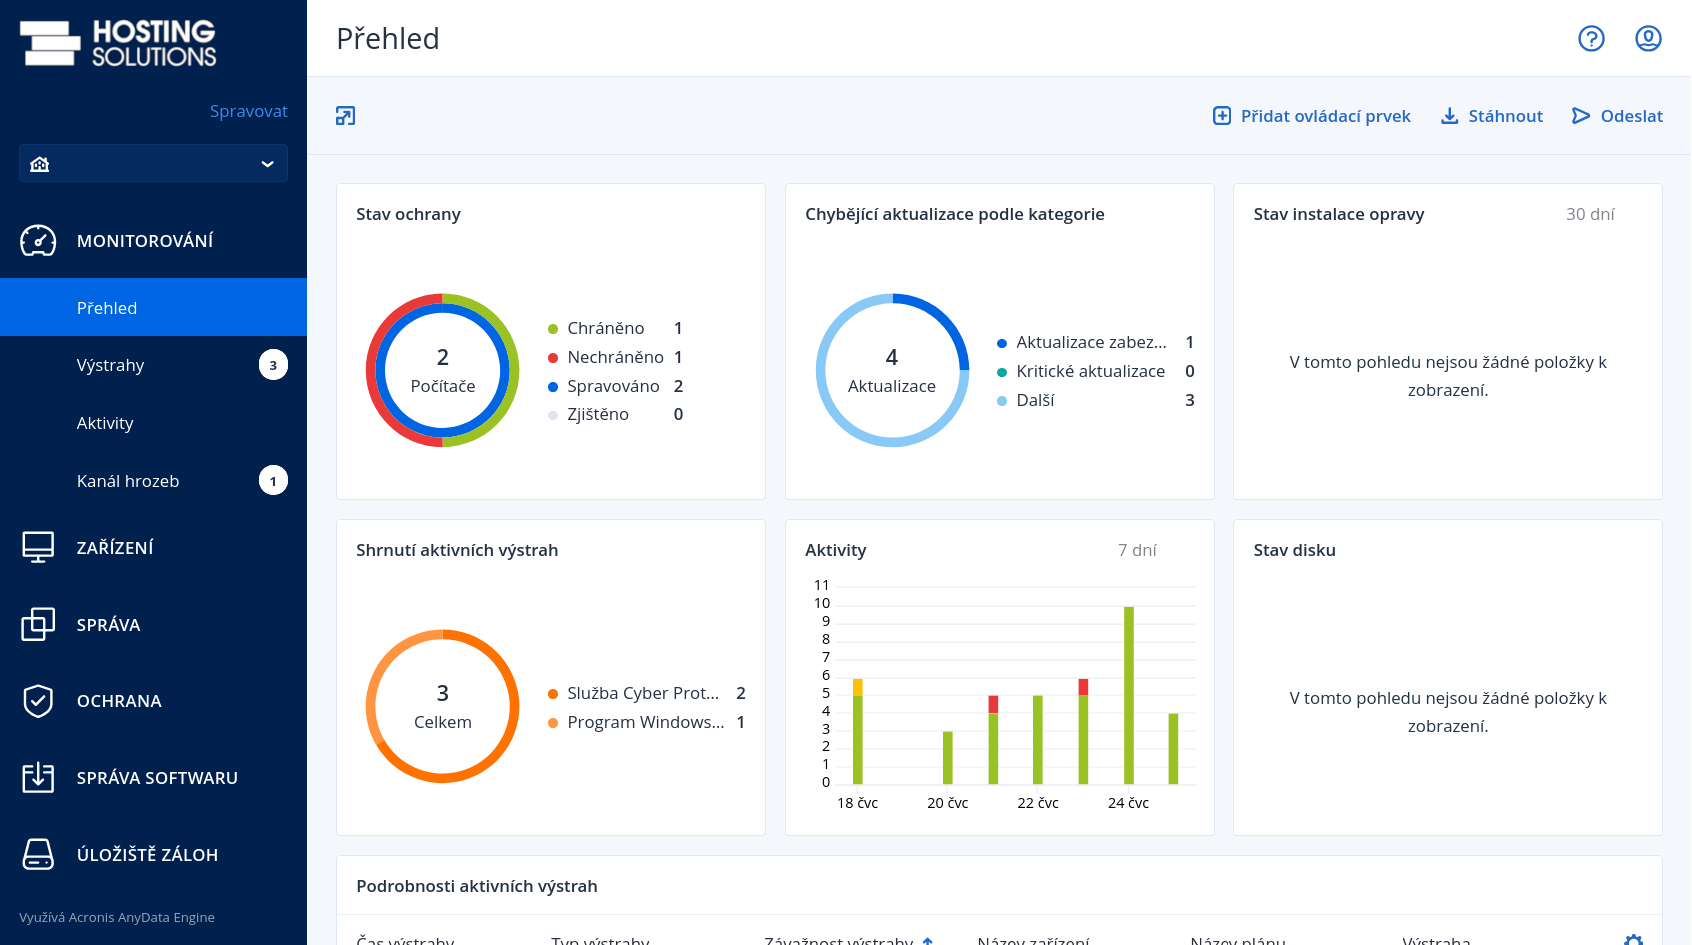Click the Typ výstrahy column header
Image resolution: width=1692 pixels, height=945 pixels.
[600, 941]
